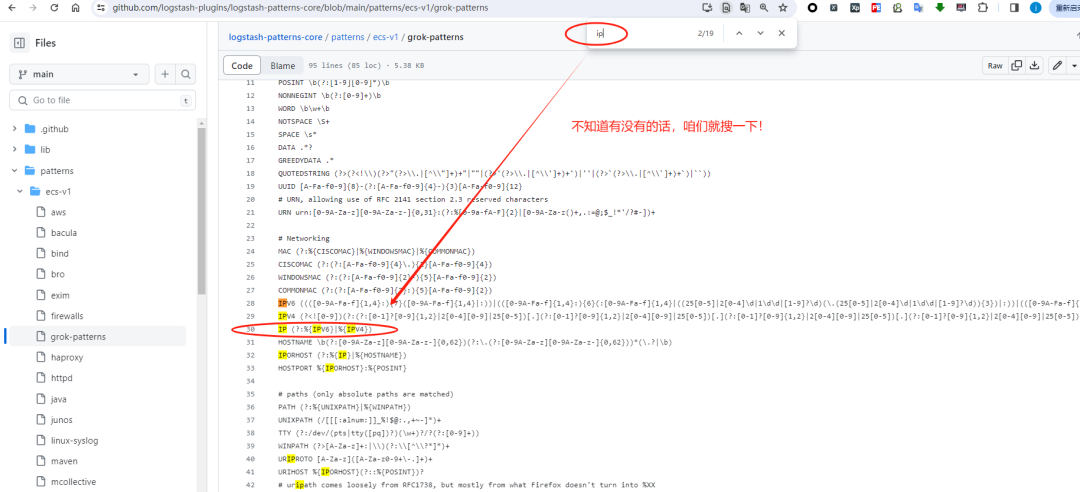Image resolution: width=1080 pixels, height=492 pixels.
Task: Open the firewalls file
Action: (67, 316)
